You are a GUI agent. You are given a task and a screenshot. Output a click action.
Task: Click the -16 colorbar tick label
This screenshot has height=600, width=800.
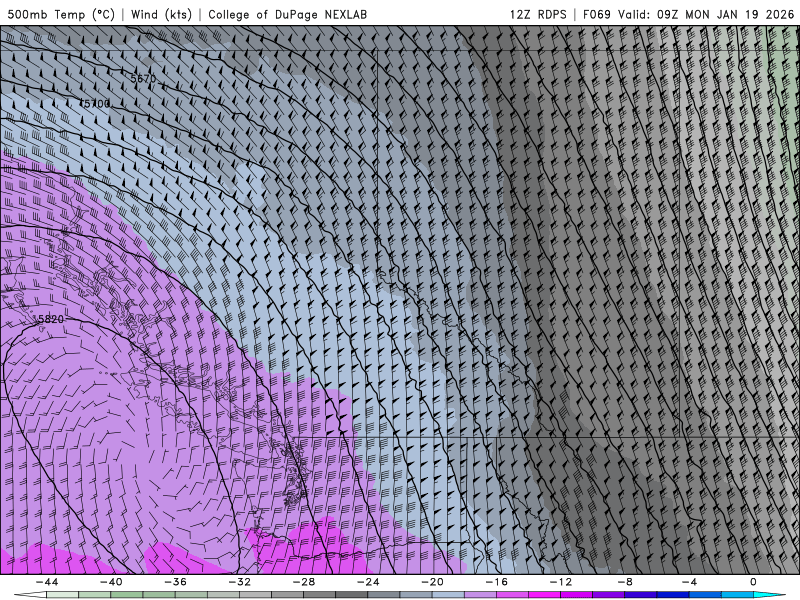click(496, 582)
